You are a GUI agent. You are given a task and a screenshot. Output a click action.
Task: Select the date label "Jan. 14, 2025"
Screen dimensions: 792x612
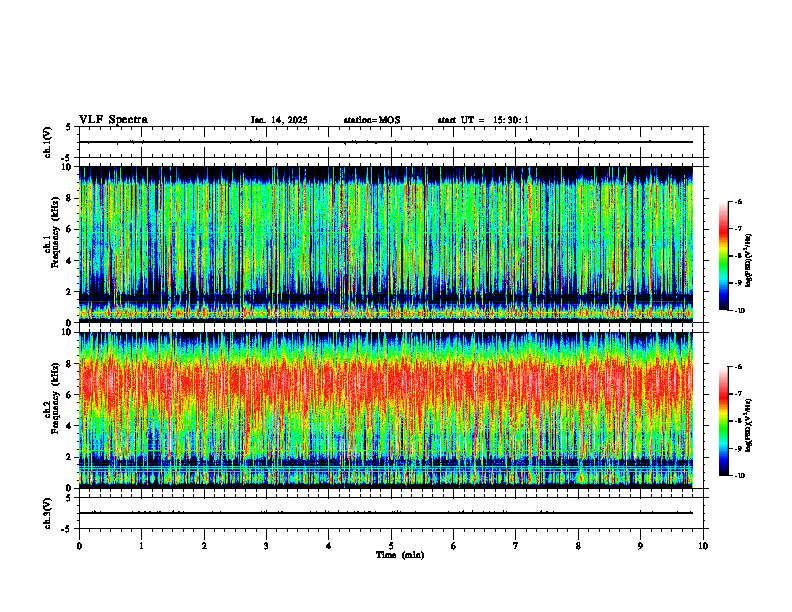tap(279, 120)
